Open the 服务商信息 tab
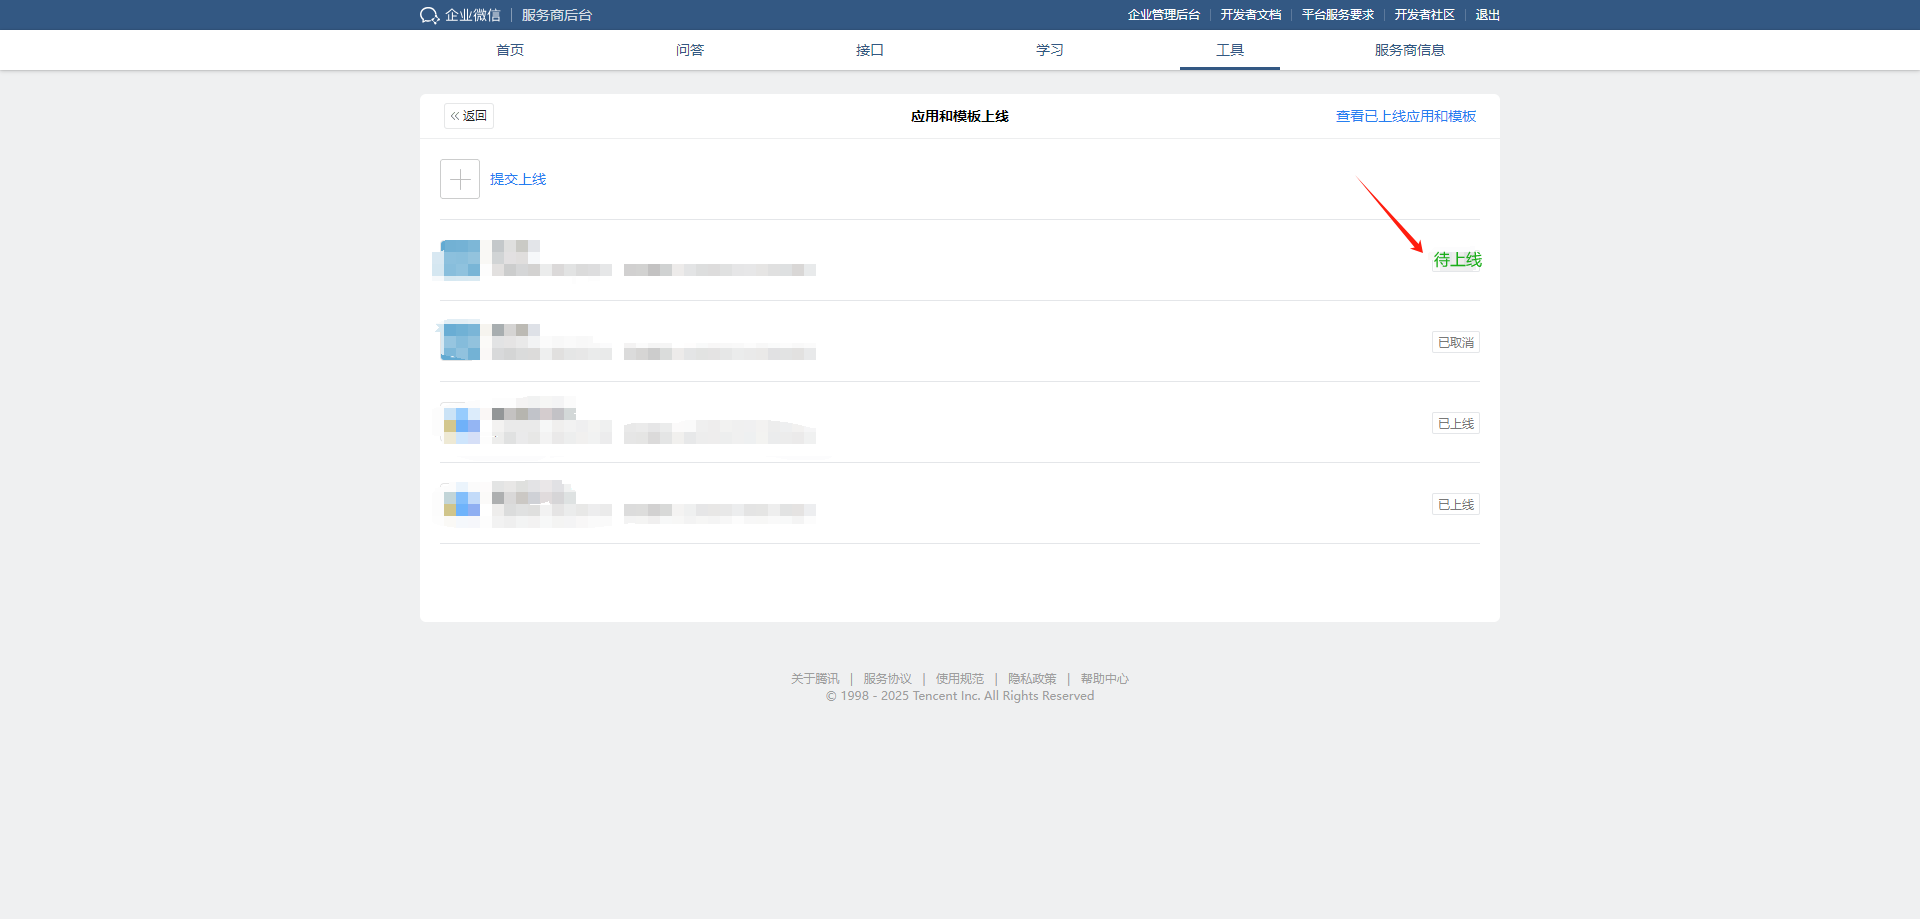 pos(1409,50)
